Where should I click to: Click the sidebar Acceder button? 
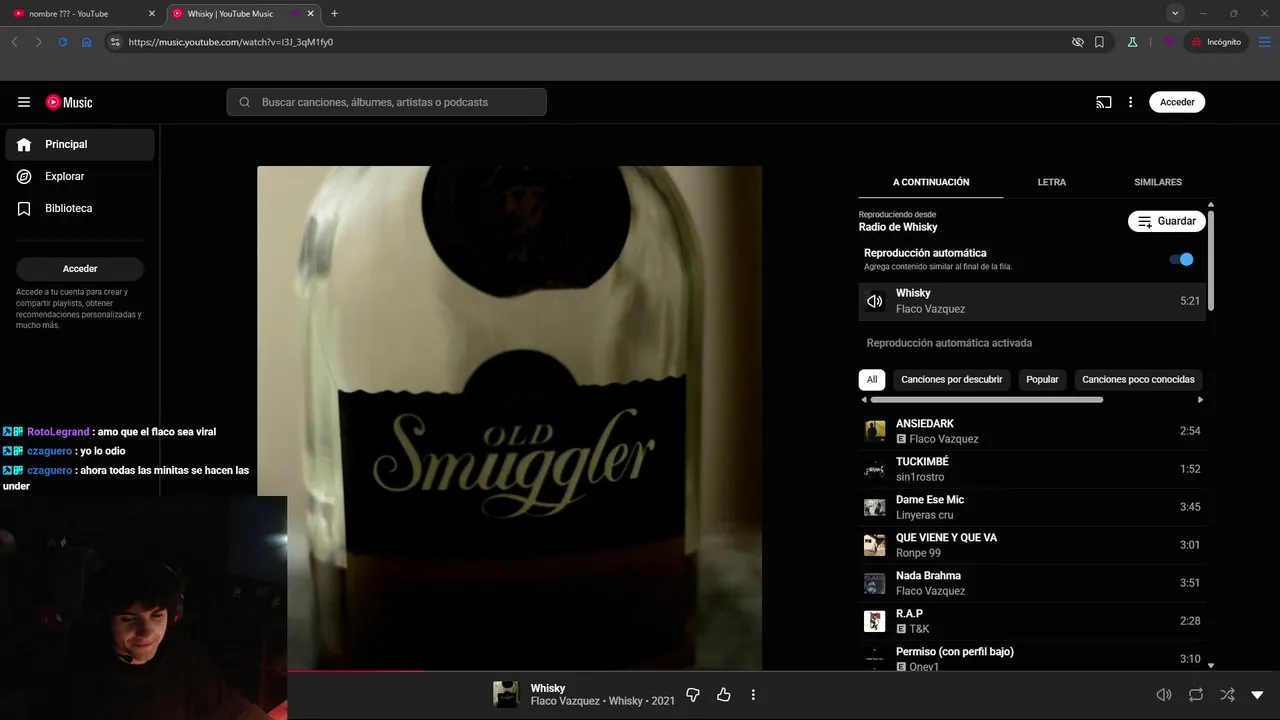[x=80, y=269]
